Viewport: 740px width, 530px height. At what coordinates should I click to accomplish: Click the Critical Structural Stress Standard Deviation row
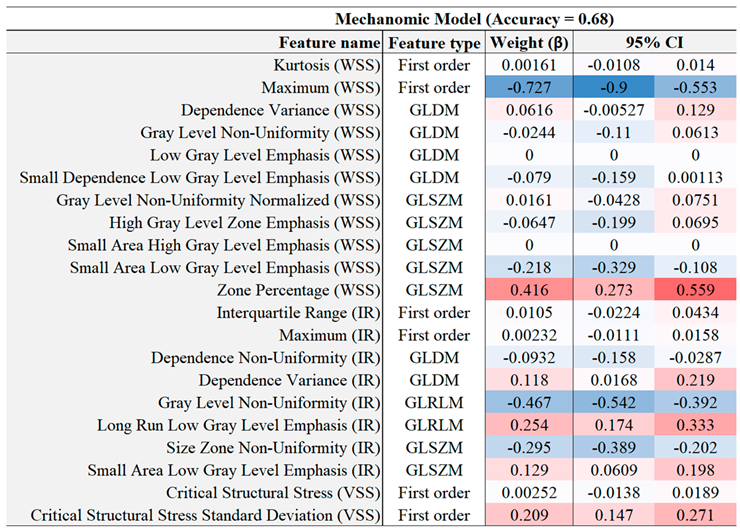[x=206, y=515]
